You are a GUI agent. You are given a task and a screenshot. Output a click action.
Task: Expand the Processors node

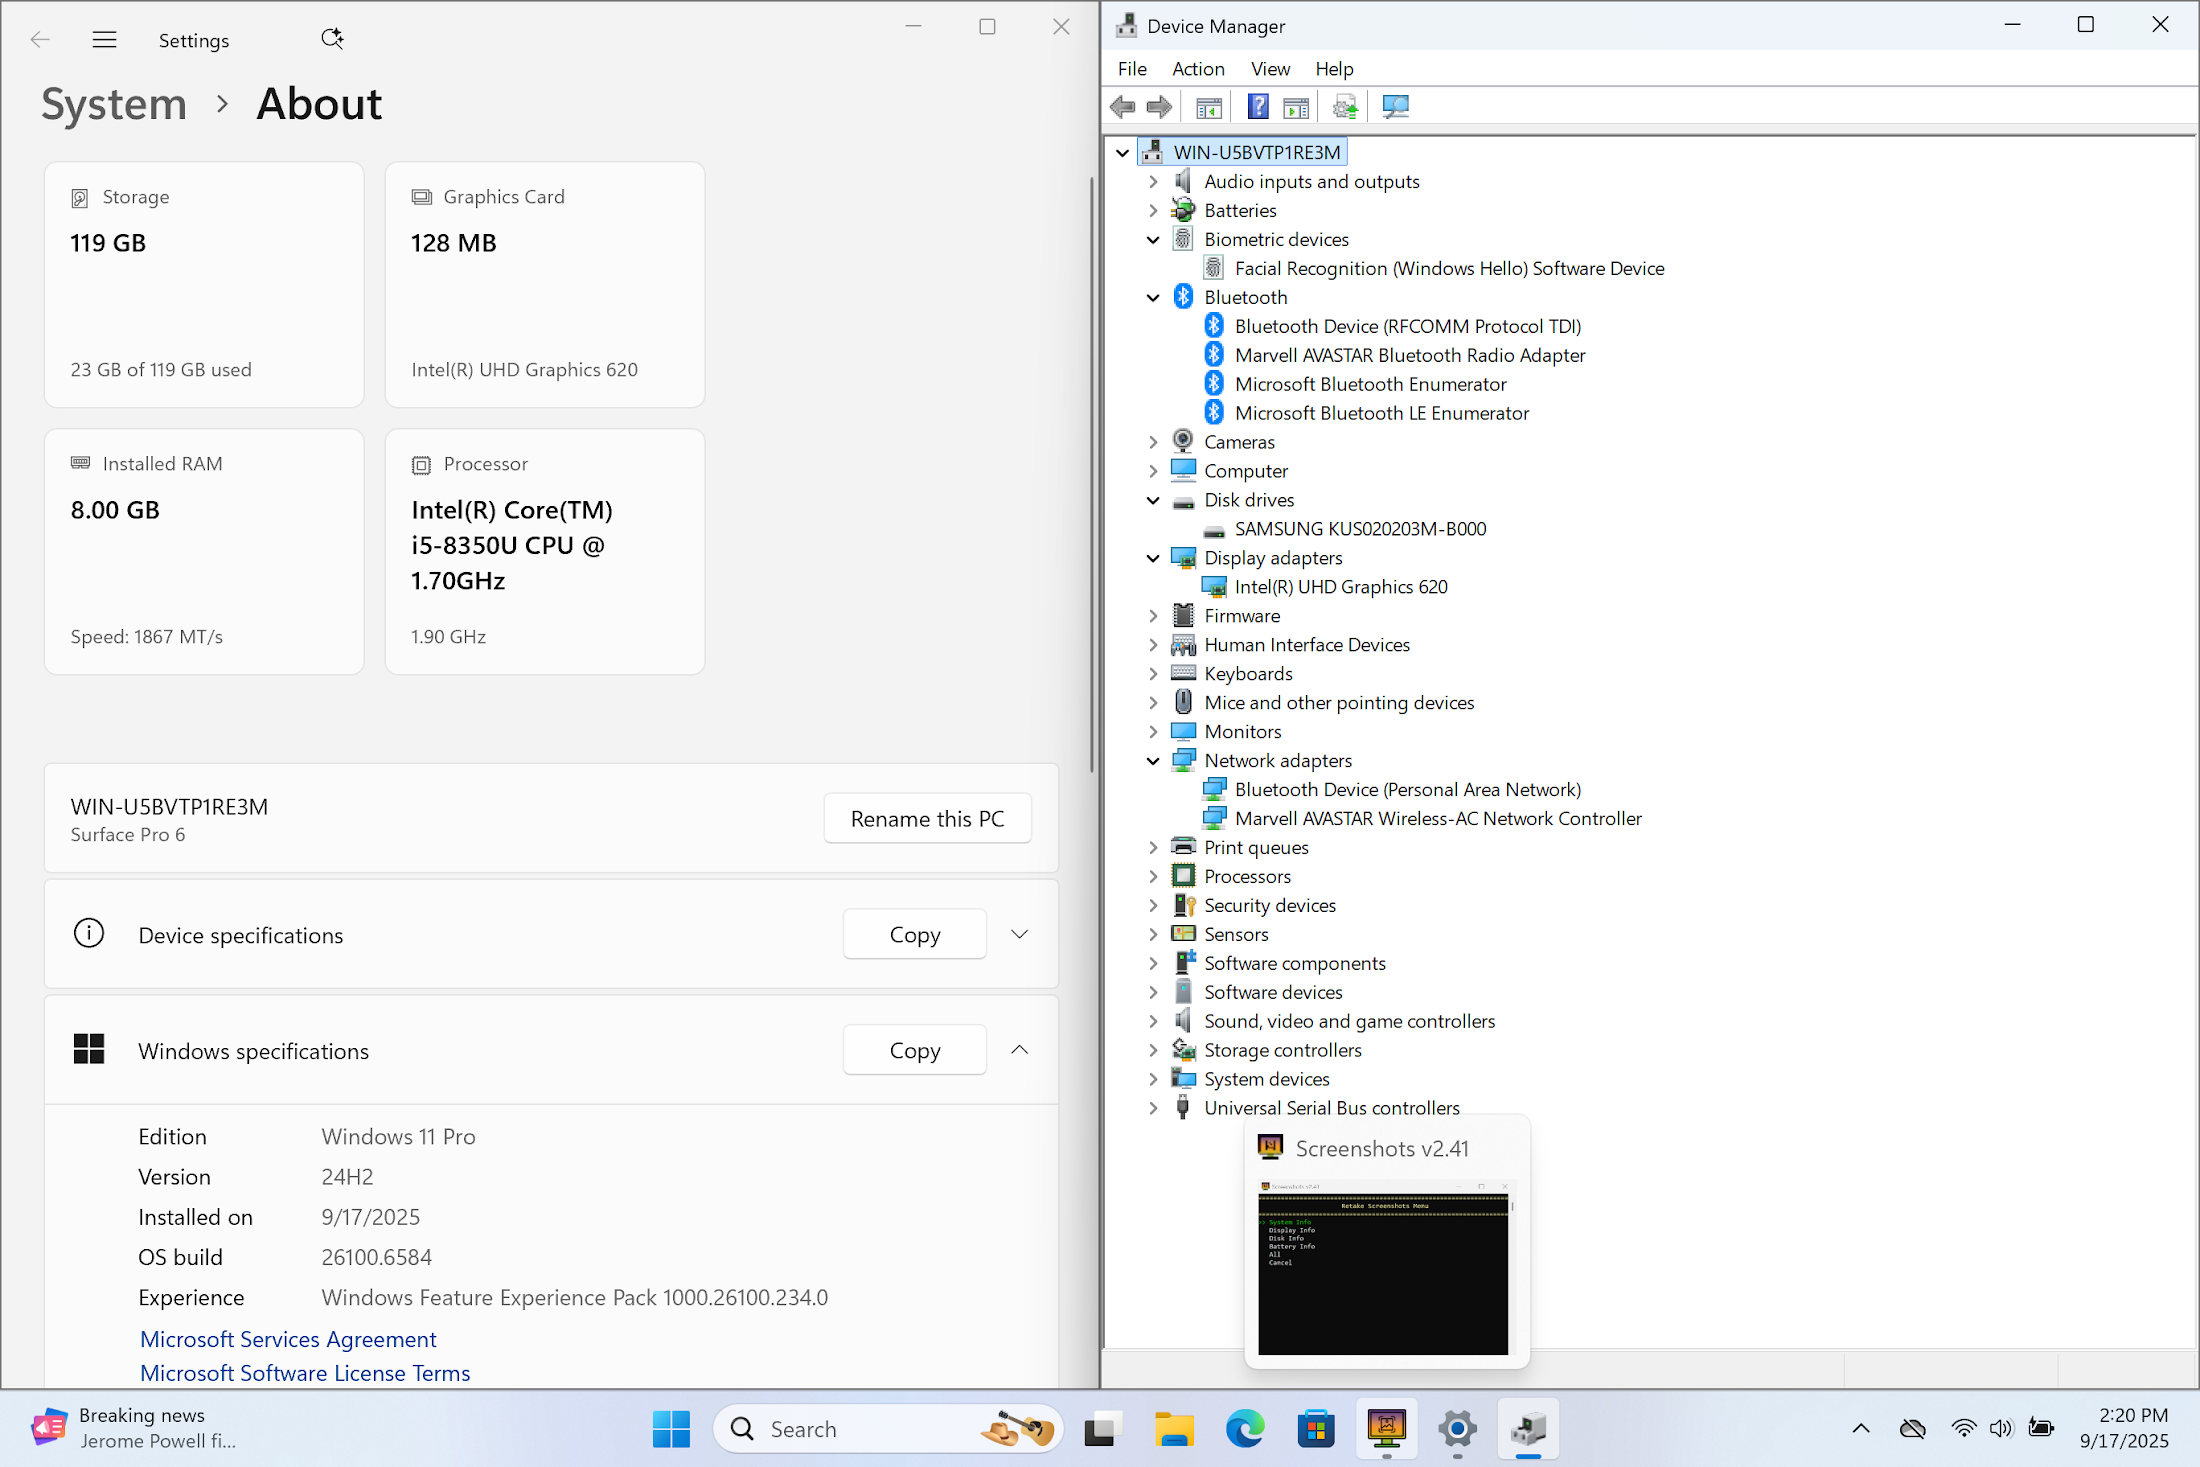point(1153,877)
